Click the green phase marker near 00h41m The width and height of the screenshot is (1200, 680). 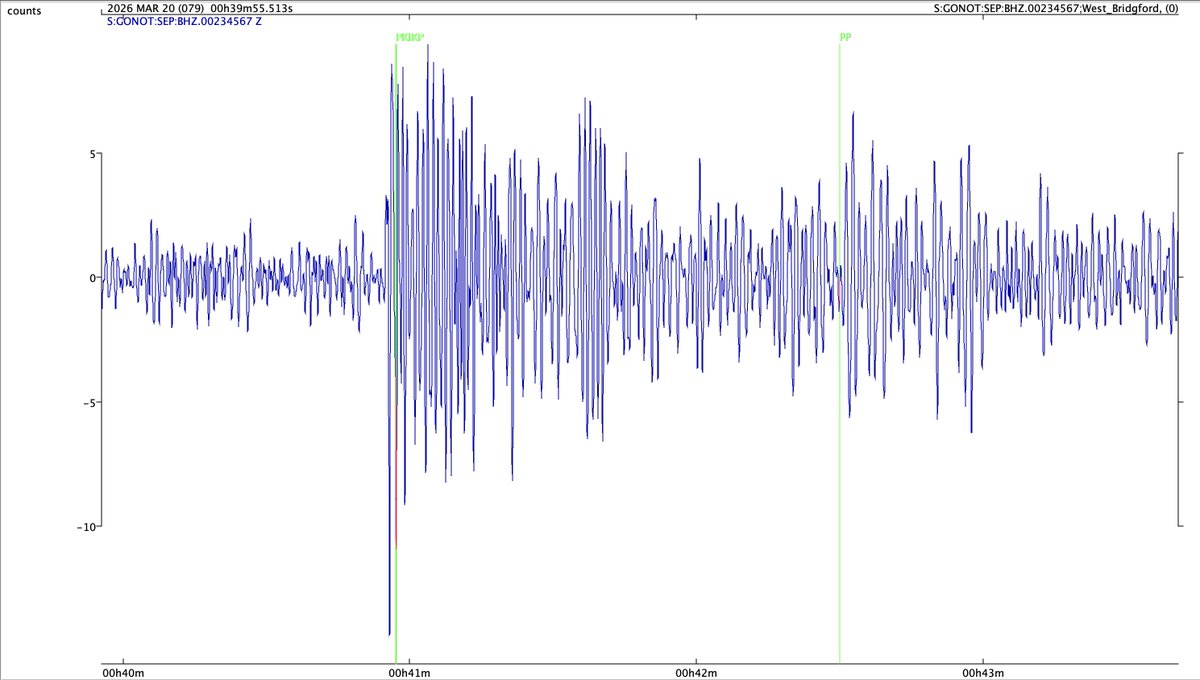396,352
